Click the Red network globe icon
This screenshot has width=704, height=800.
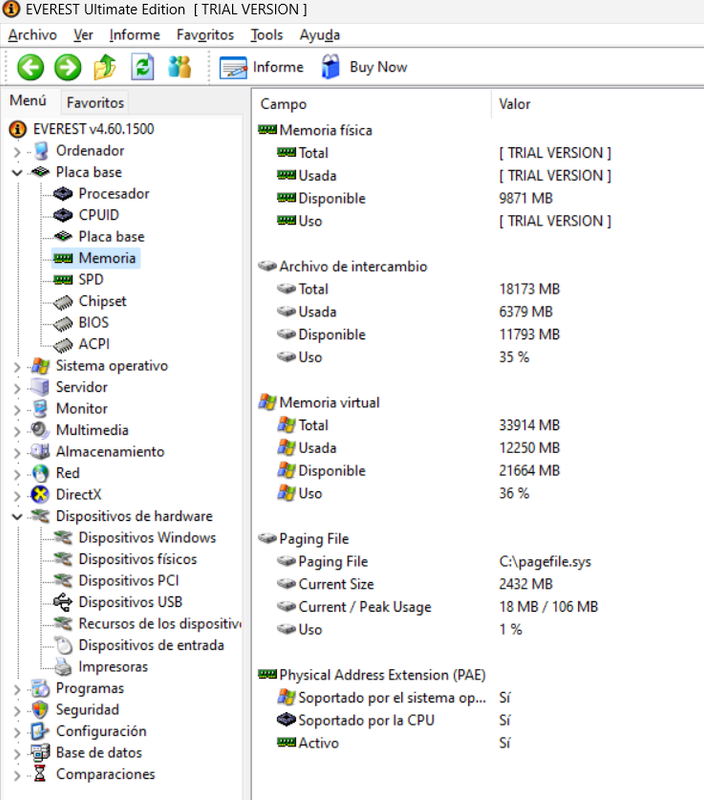tap(40, 473)
